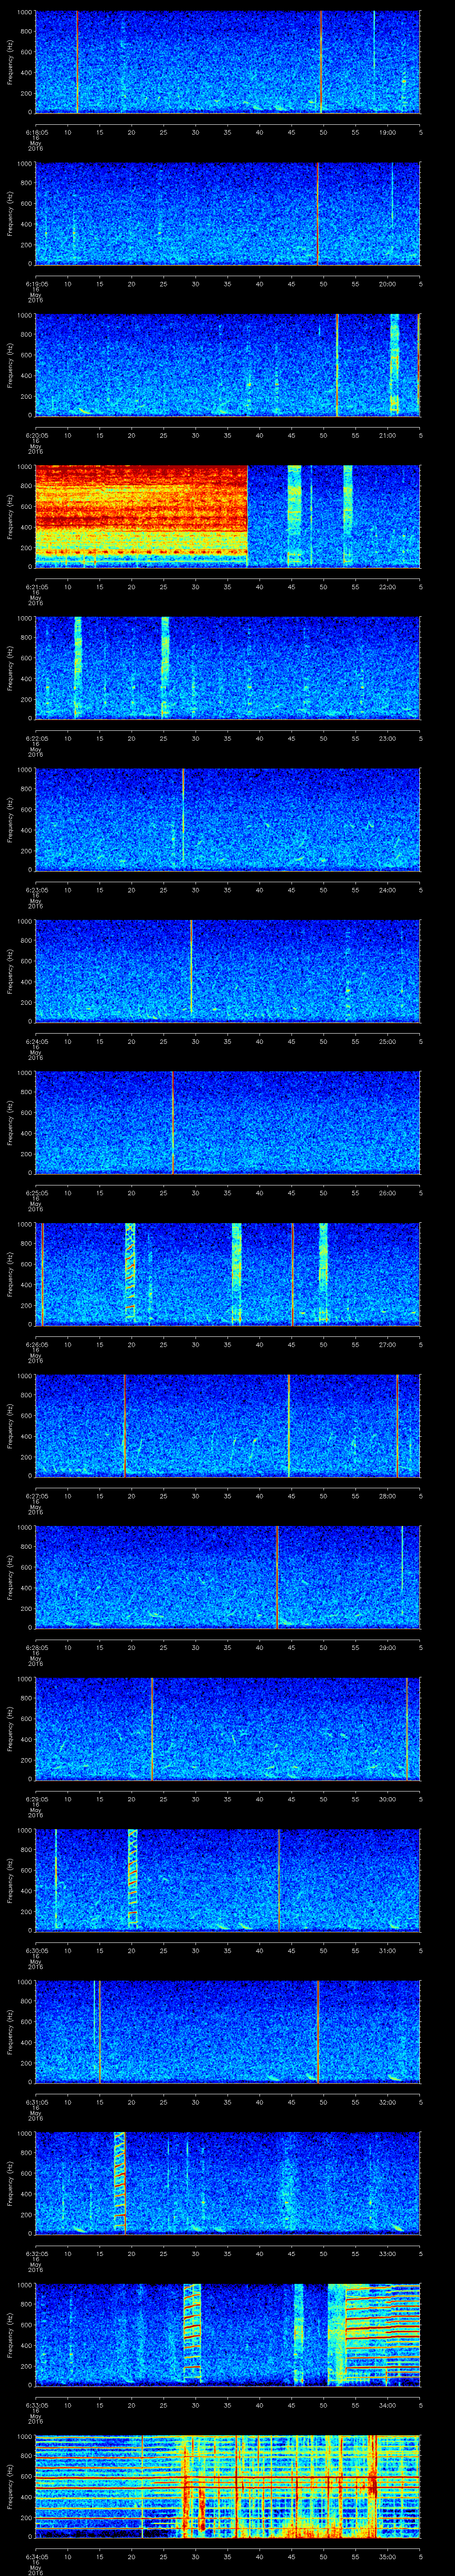Click the 21:00 time axis label
Screen dimensions: 455x2576
(x=387, y=435)
